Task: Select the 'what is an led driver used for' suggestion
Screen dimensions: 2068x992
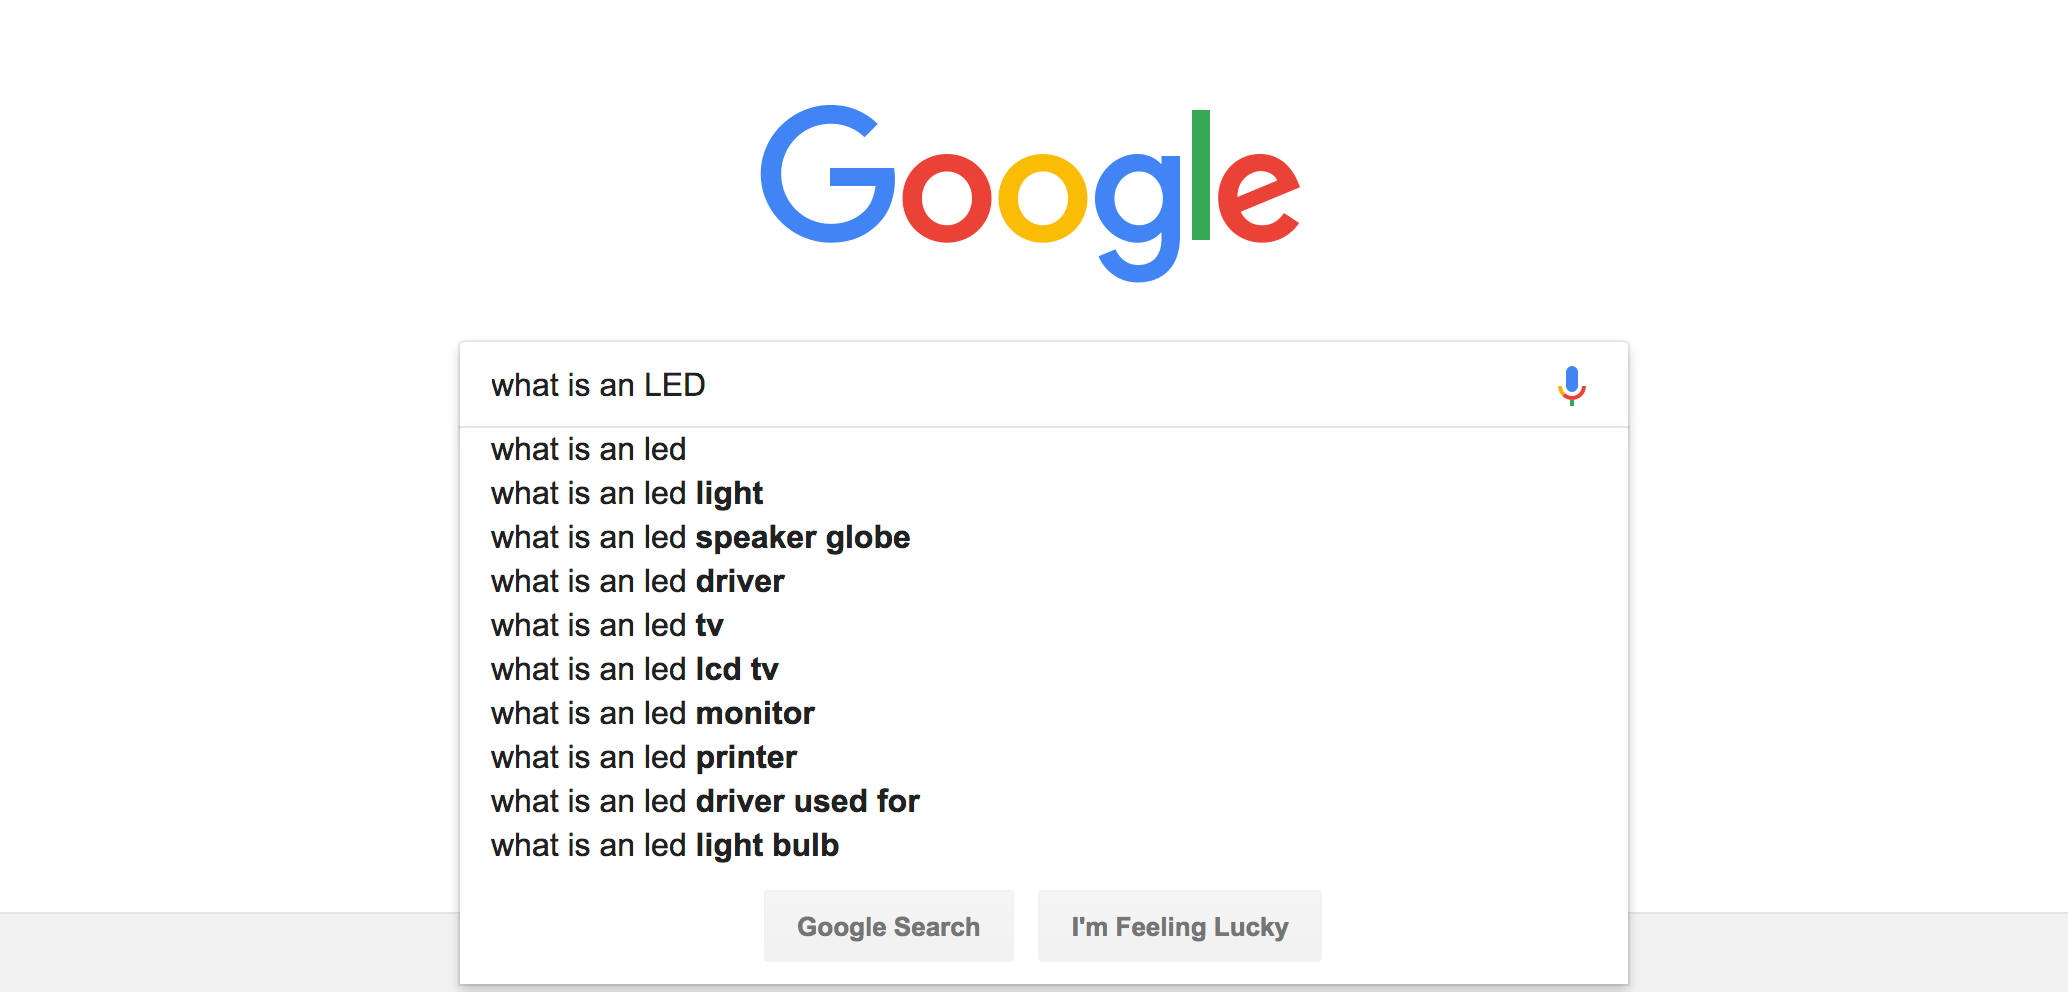Action: pos(1044,801)
